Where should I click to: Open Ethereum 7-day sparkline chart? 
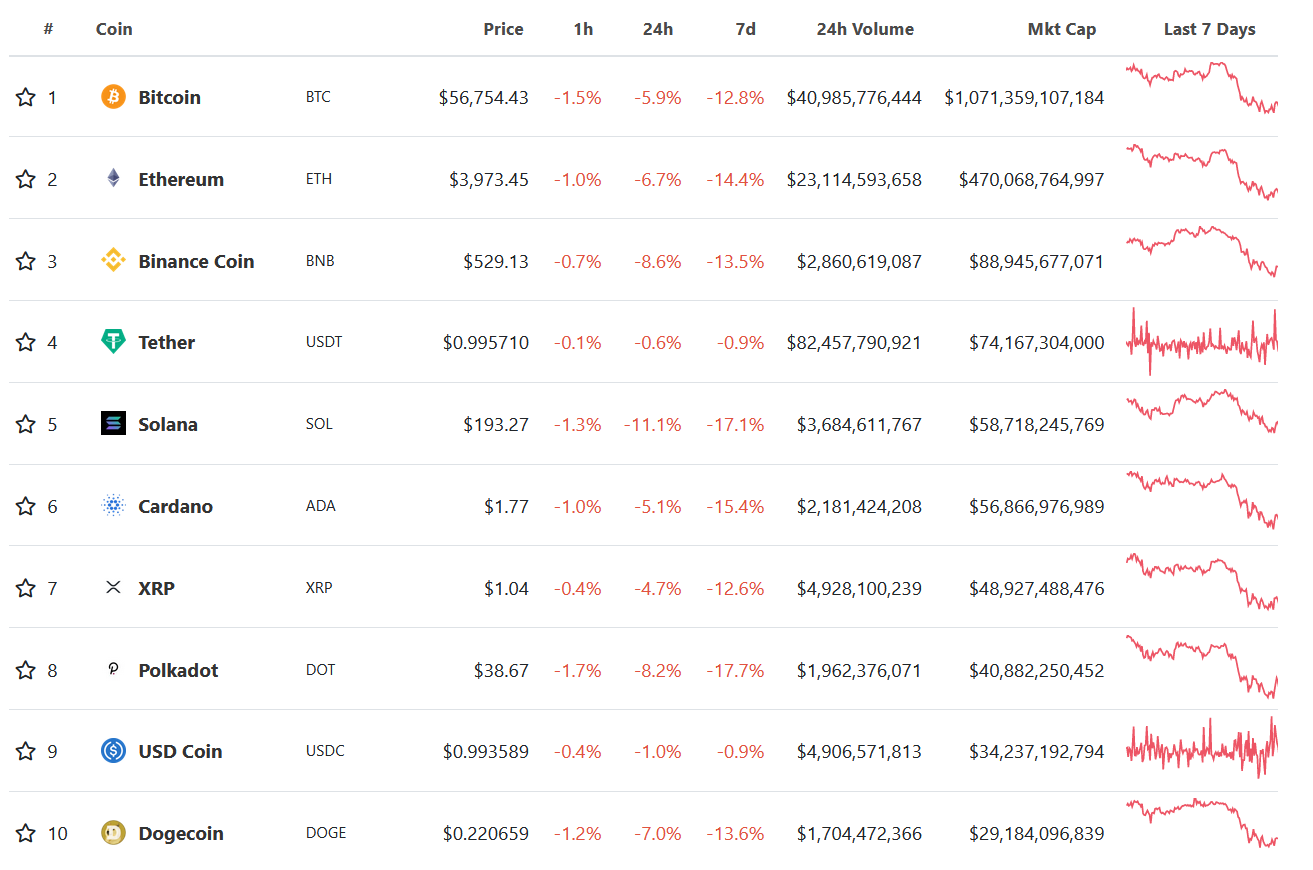[x=1201, y=172]
